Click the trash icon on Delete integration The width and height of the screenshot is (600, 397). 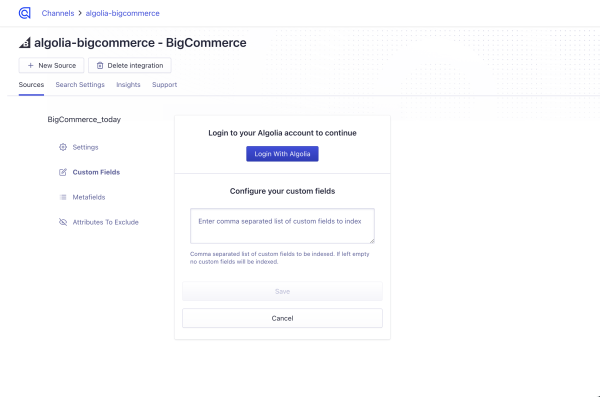(x=100, y=65)
